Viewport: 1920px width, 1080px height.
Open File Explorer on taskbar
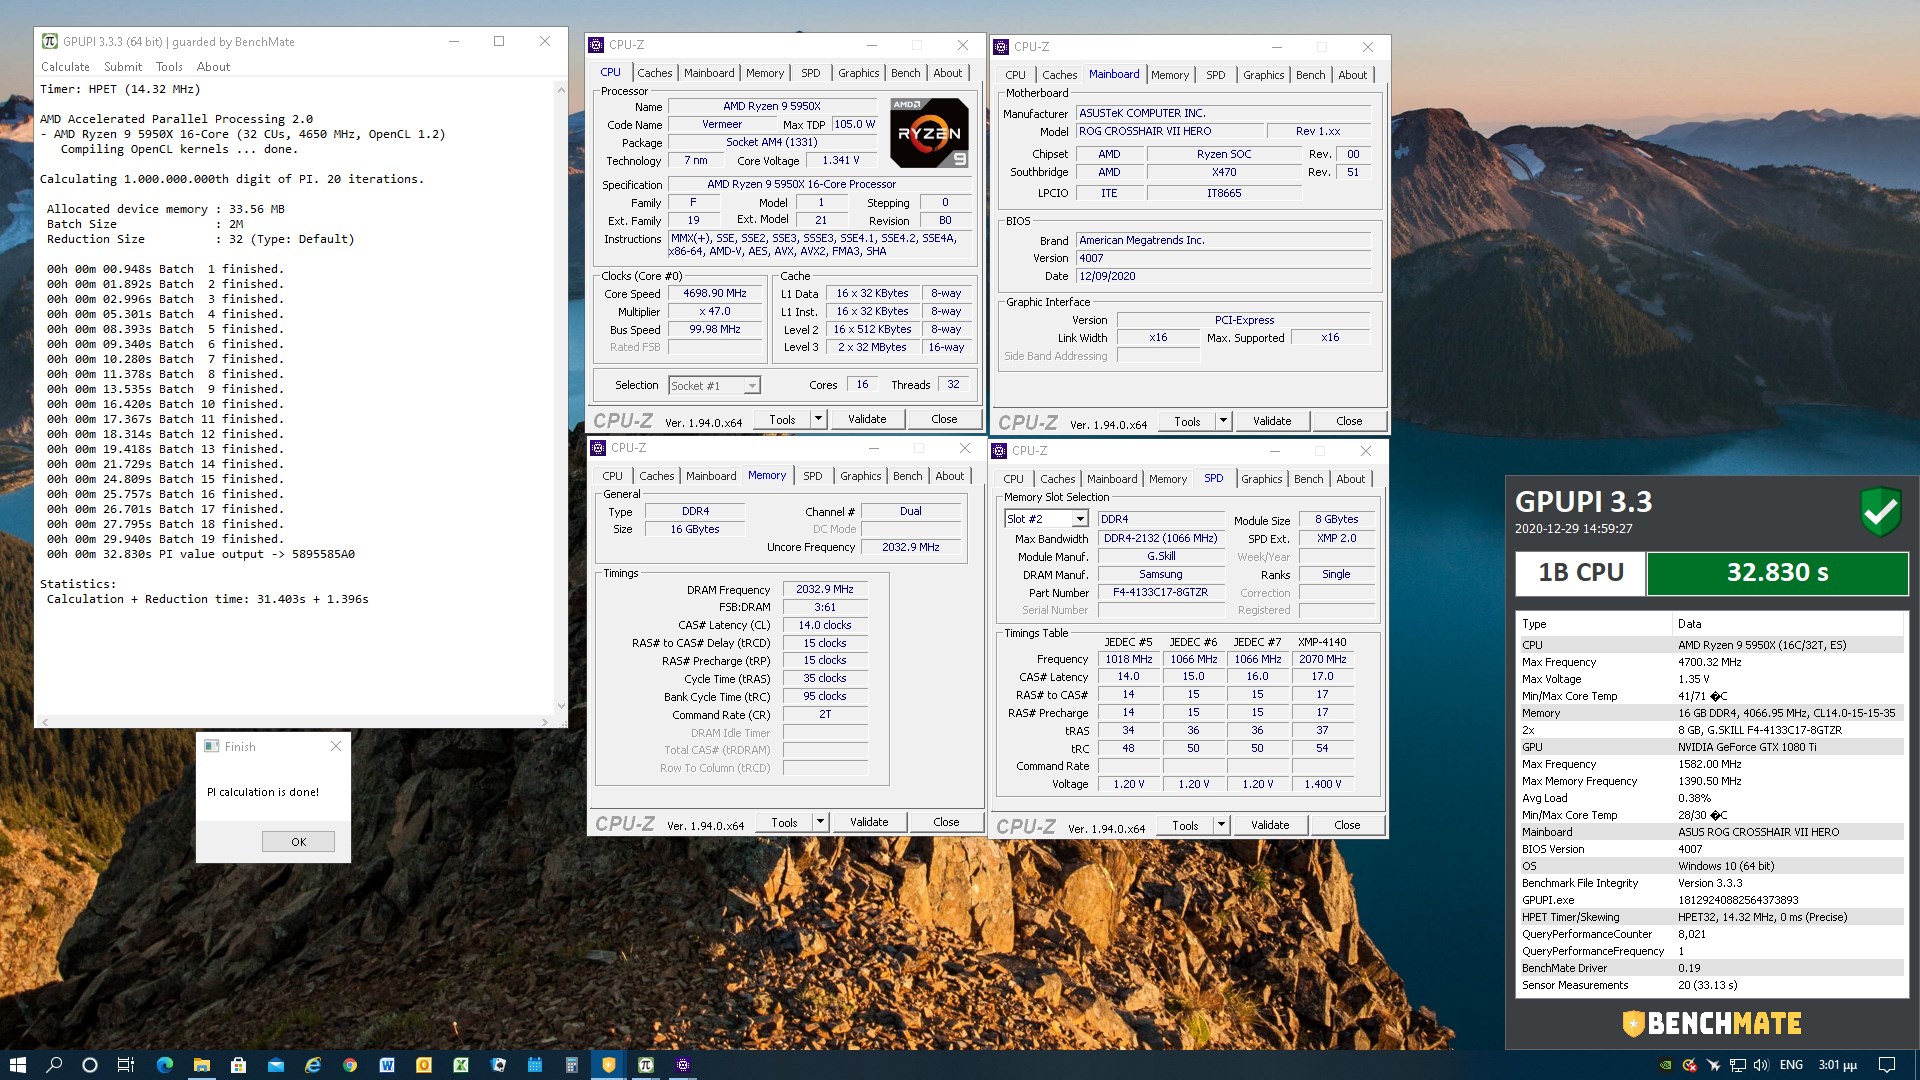click(202, 1065)
